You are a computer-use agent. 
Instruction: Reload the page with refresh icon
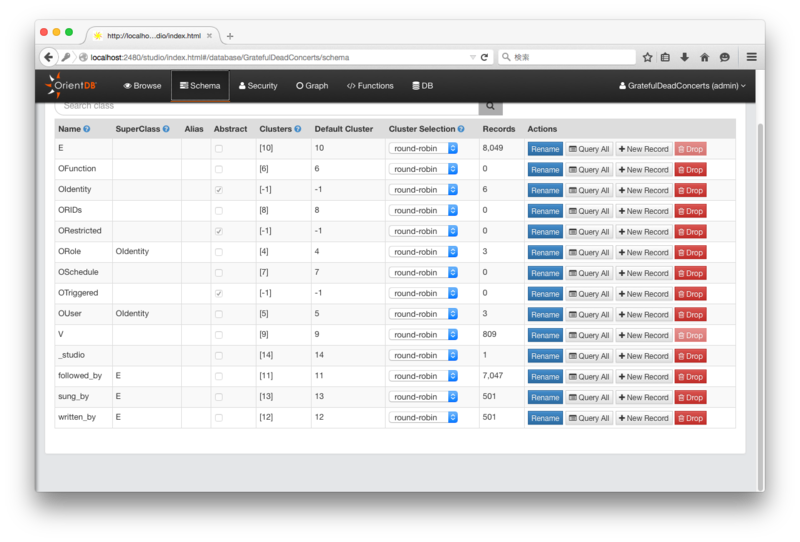coord(484,57)
